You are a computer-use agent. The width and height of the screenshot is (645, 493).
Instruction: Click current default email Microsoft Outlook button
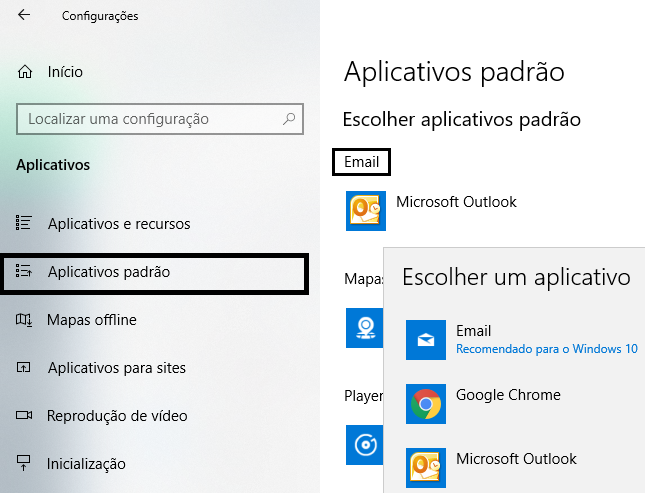pyautogui.click(x=431, y=211)
